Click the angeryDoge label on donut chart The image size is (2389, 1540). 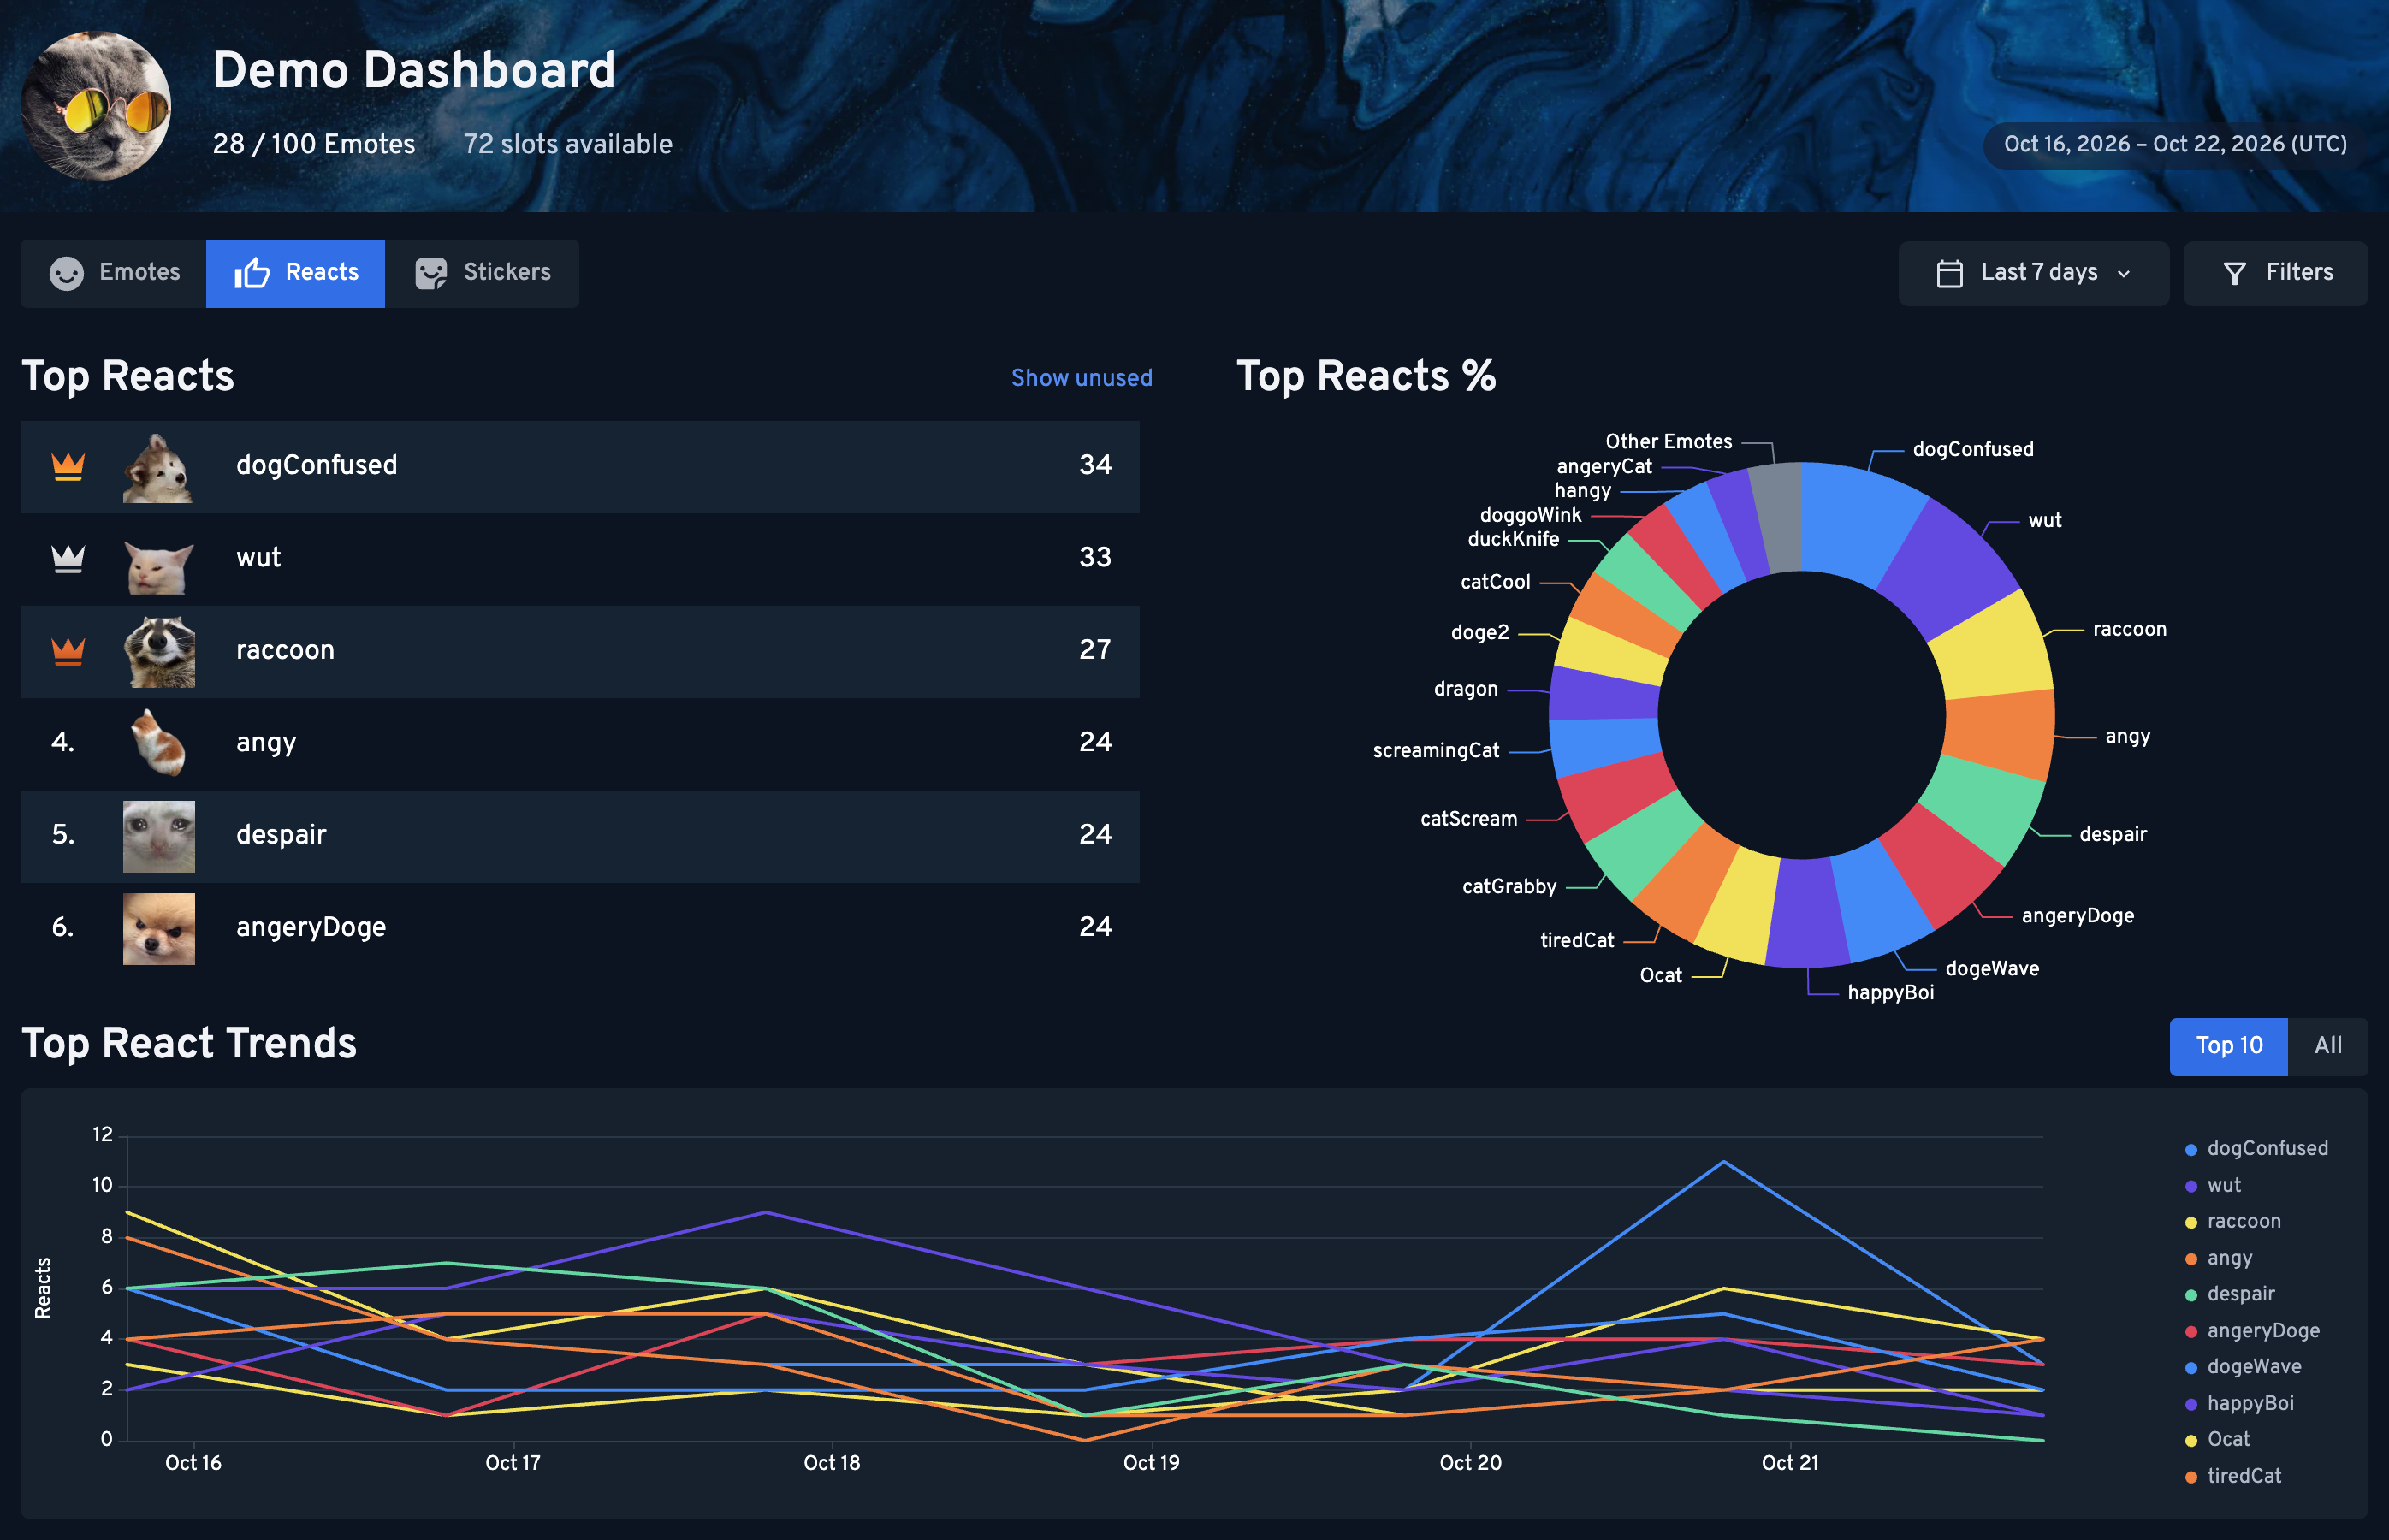coord(2077,916)
